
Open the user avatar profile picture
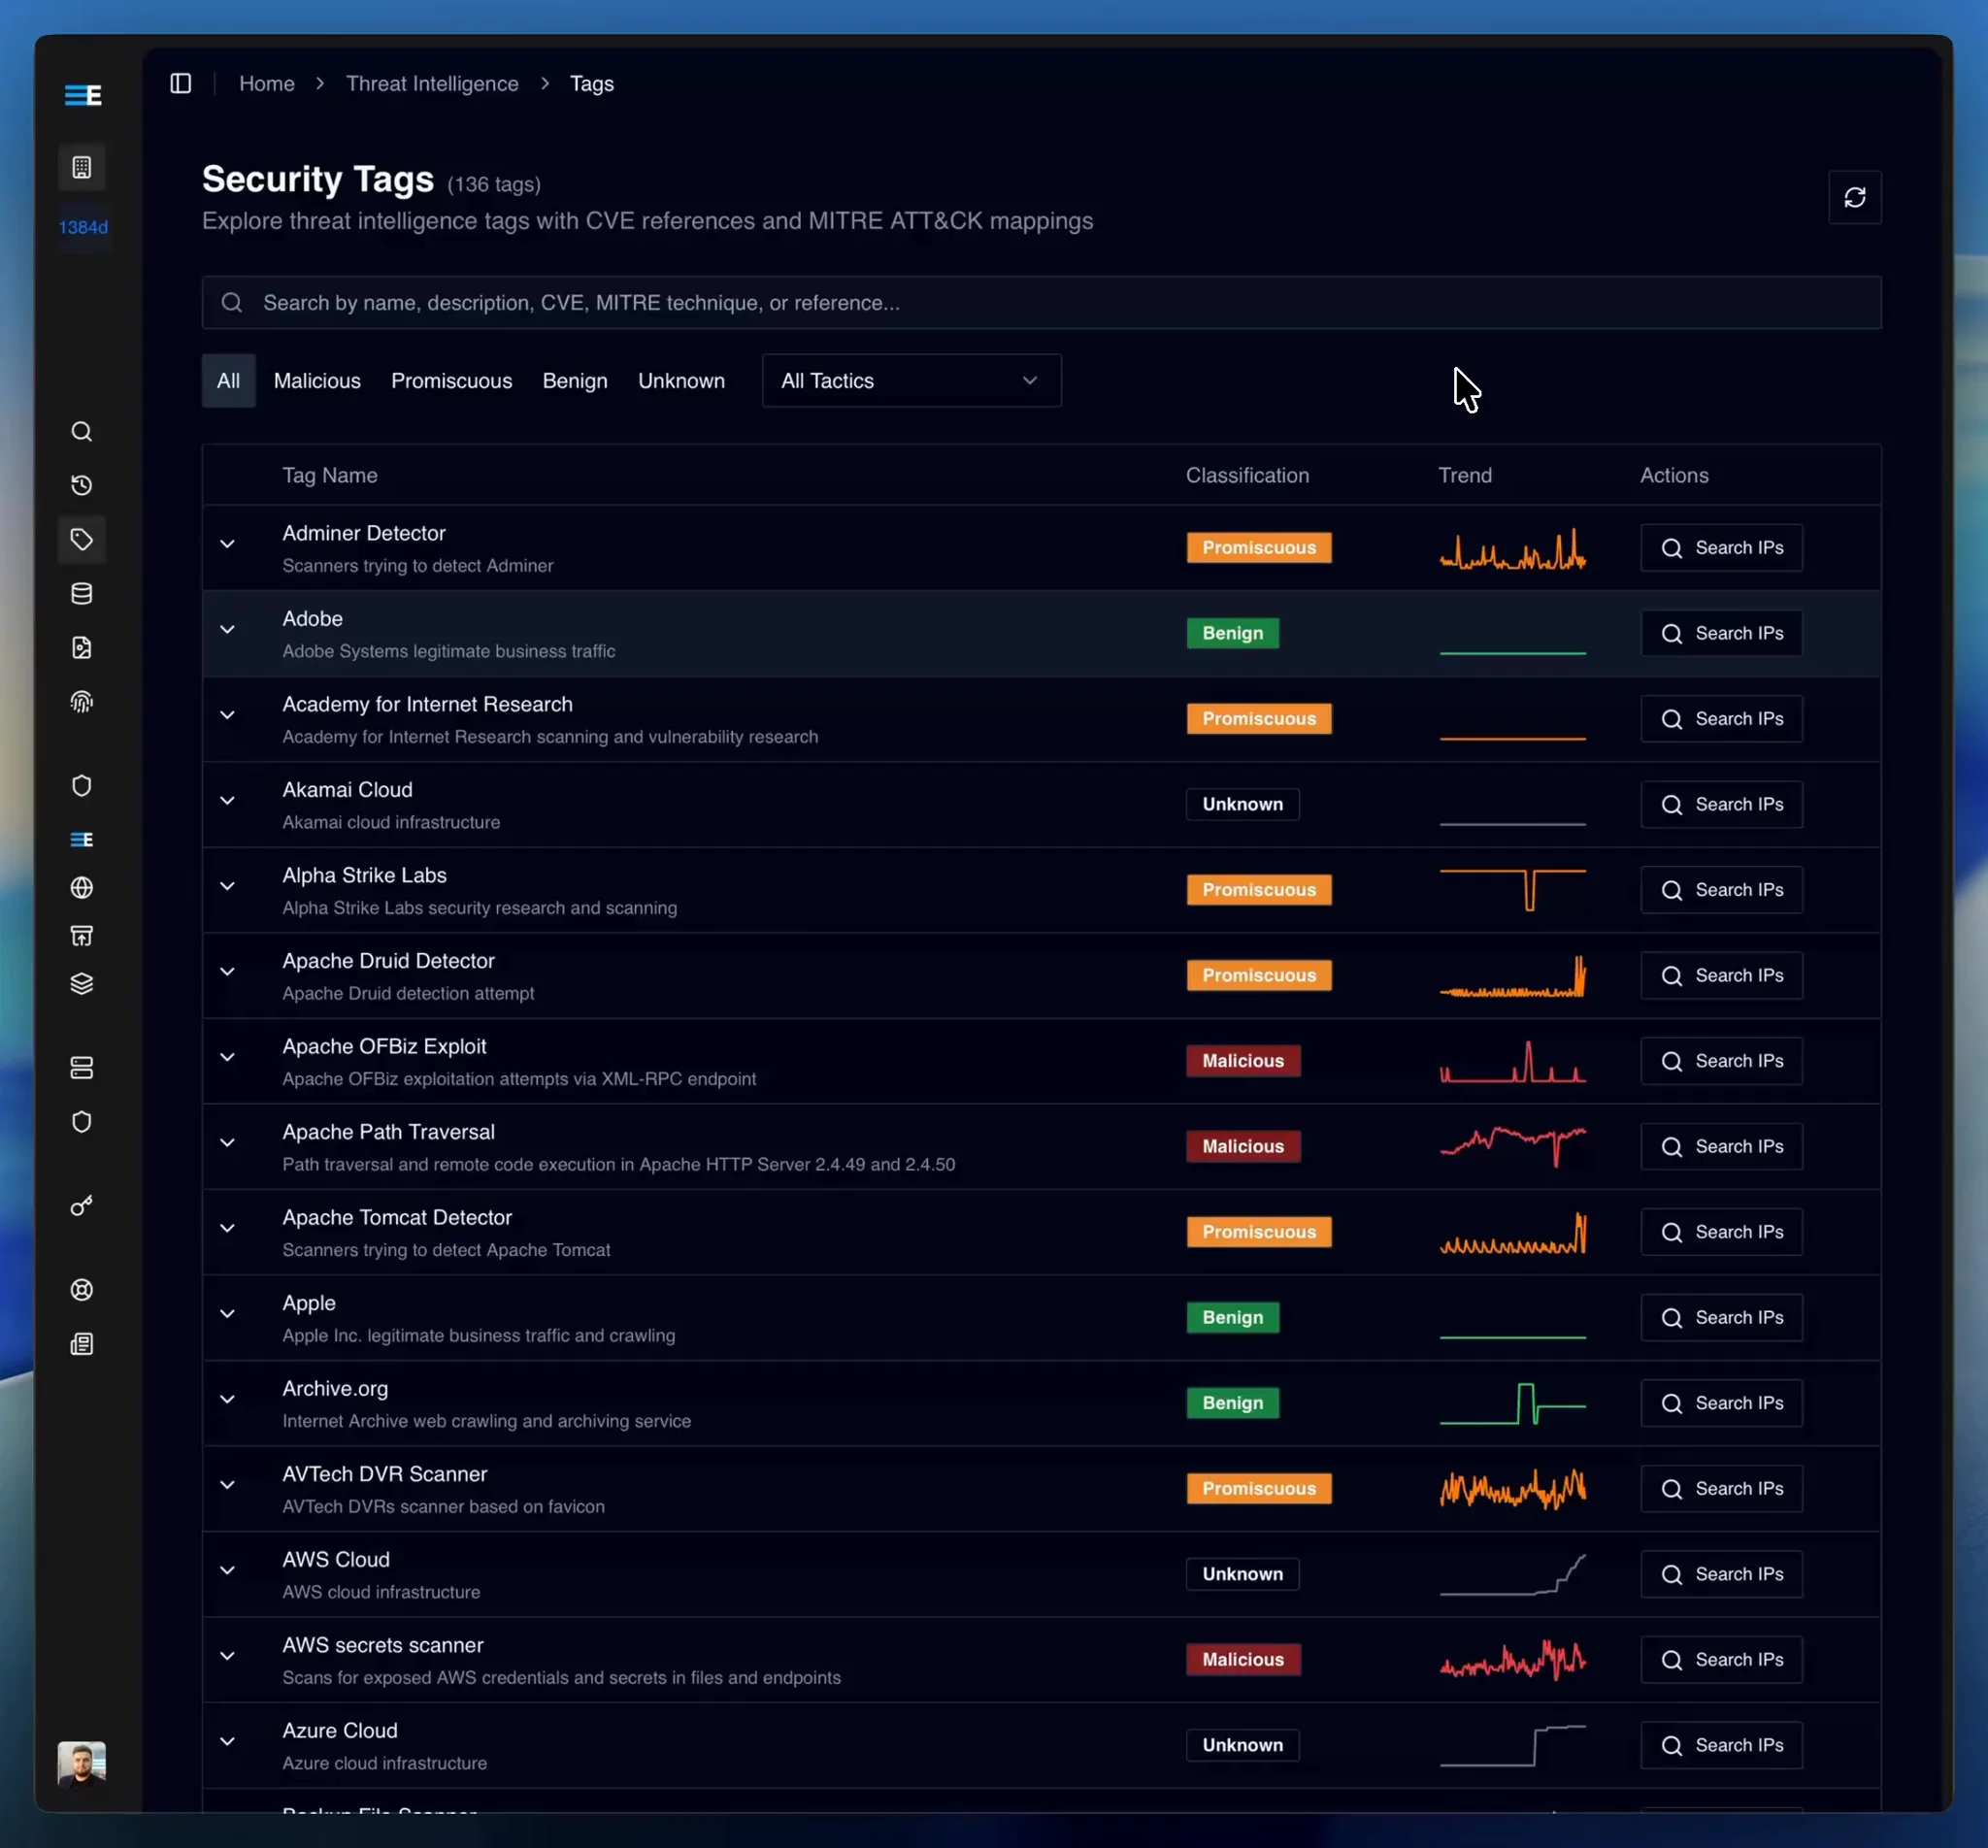tap(82, 1763)
